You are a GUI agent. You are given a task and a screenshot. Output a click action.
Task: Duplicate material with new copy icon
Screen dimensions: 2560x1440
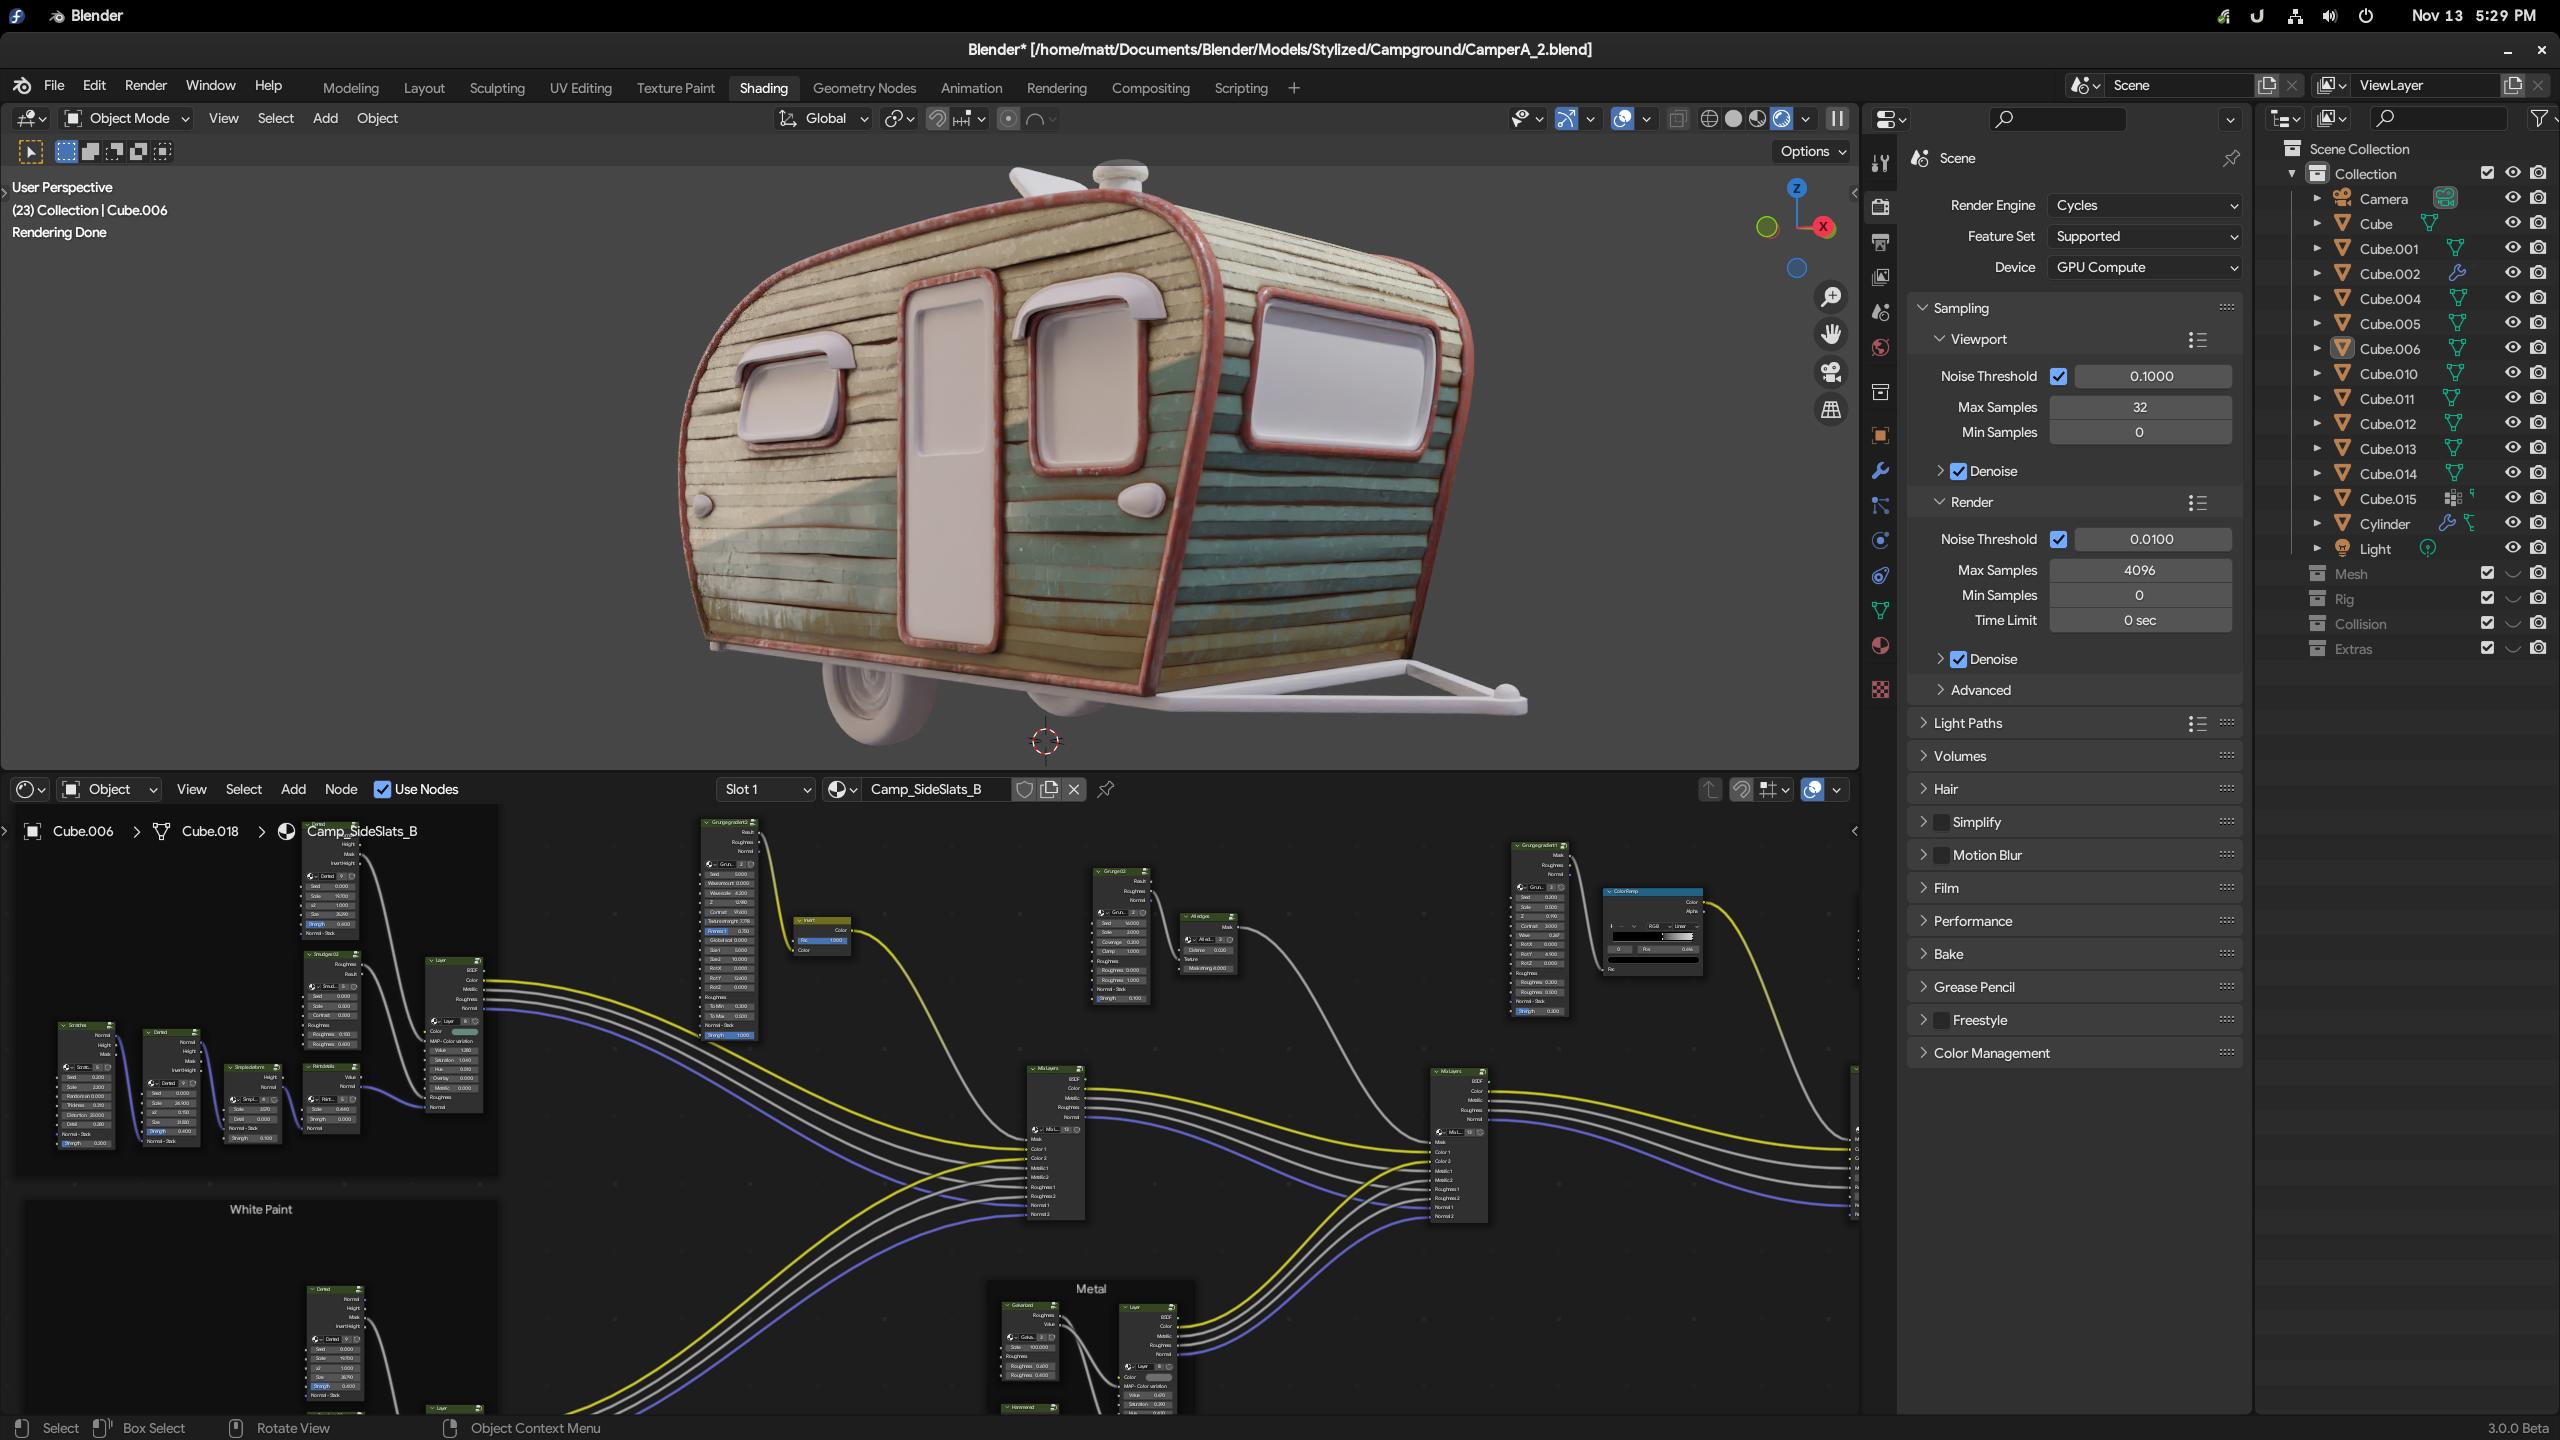[1049, 789]
